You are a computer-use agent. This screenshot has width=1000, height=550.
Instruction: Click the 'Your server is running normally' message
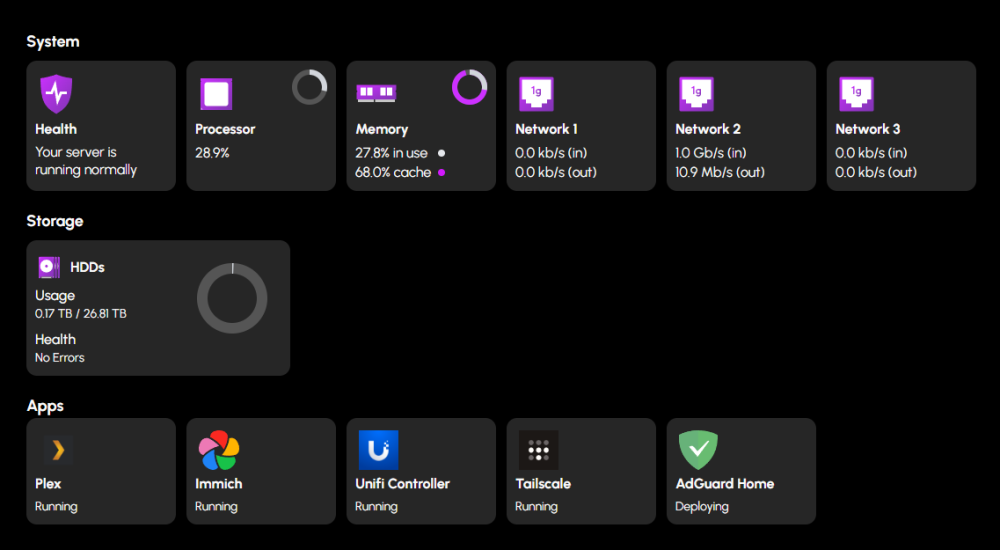[x=86, y=161]
